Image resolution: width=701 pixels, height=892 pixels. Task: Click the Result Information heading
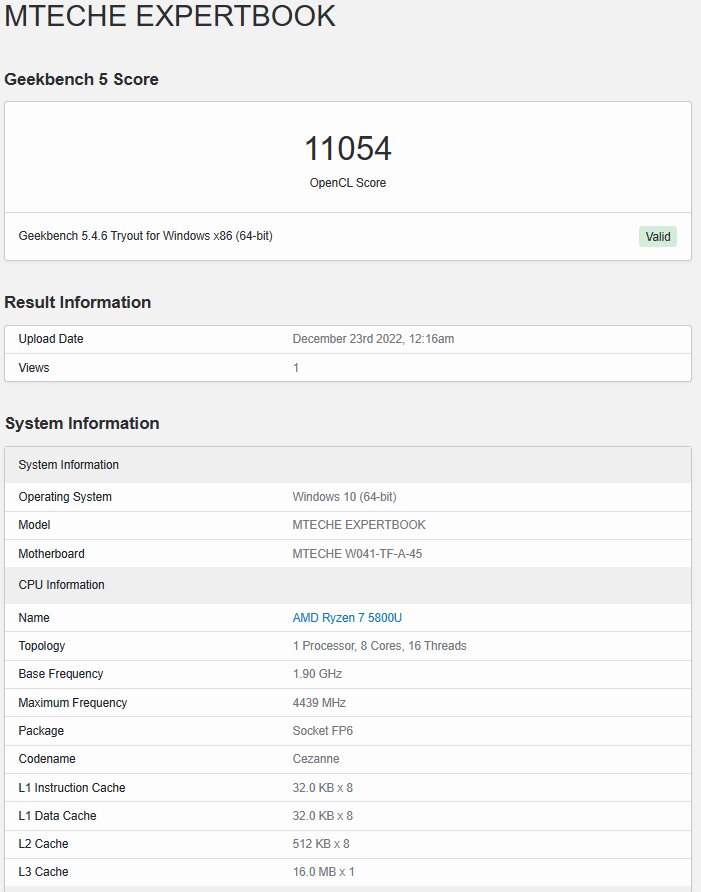(78, 302)
